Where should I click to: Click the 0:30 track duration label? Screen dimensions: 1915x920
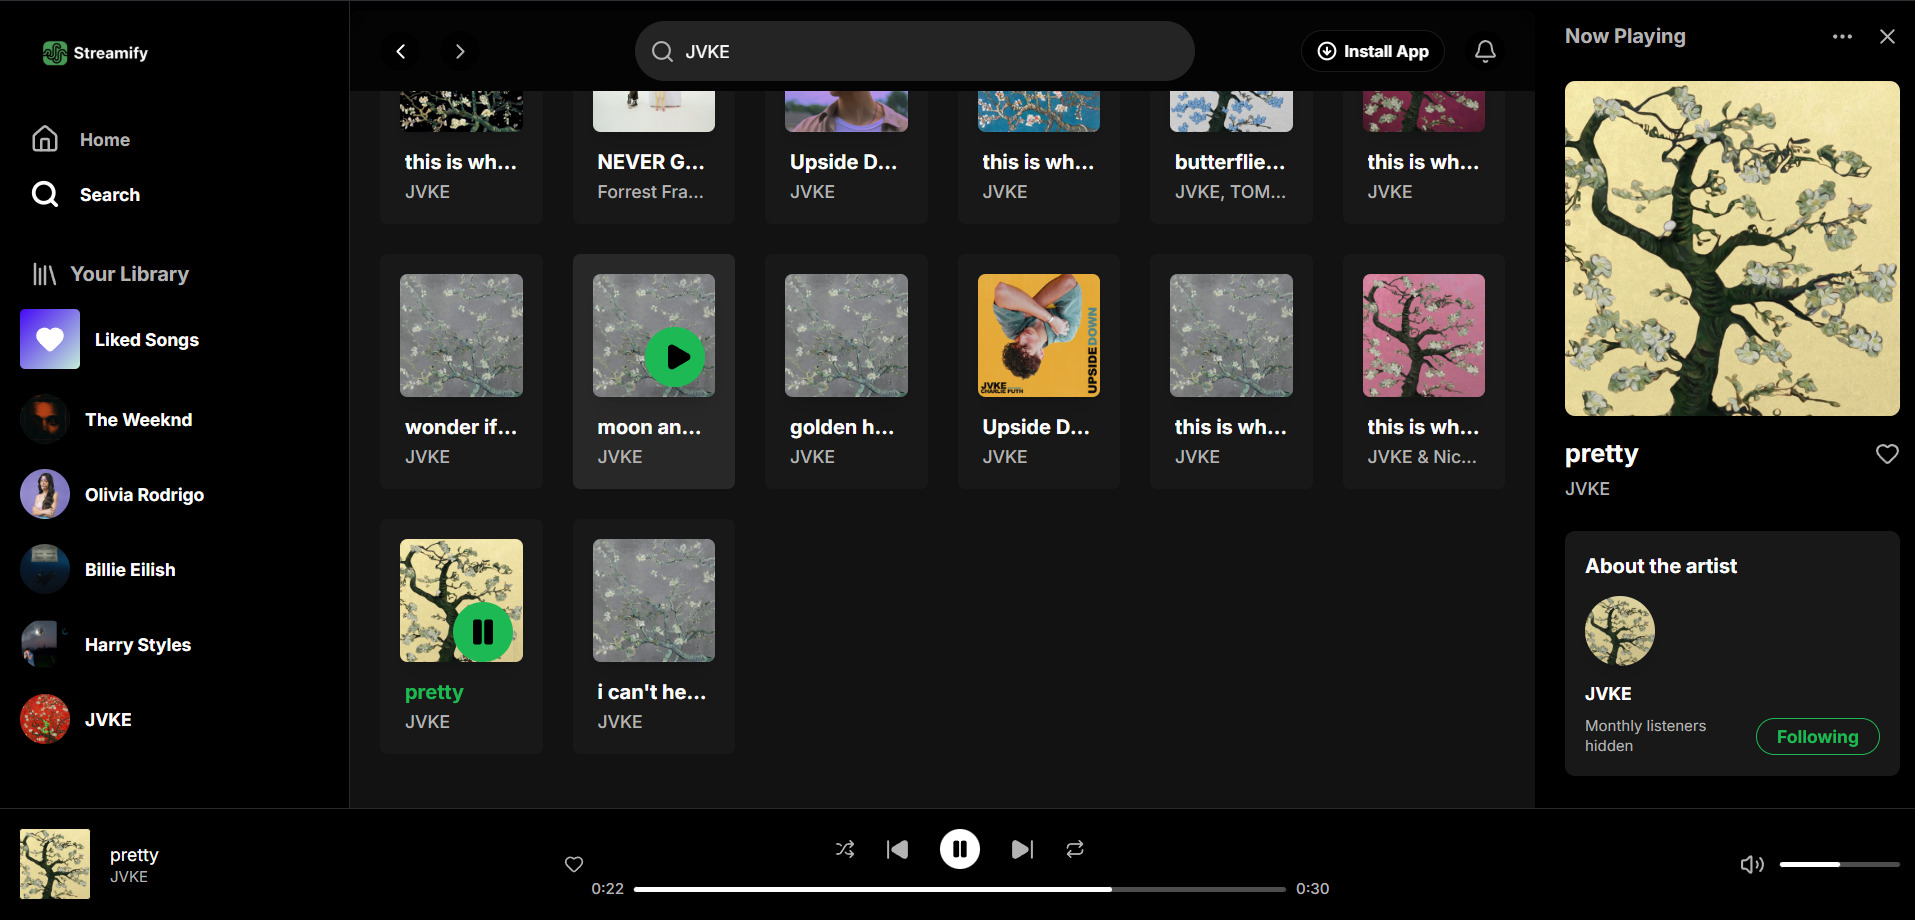click(1312, 888)
